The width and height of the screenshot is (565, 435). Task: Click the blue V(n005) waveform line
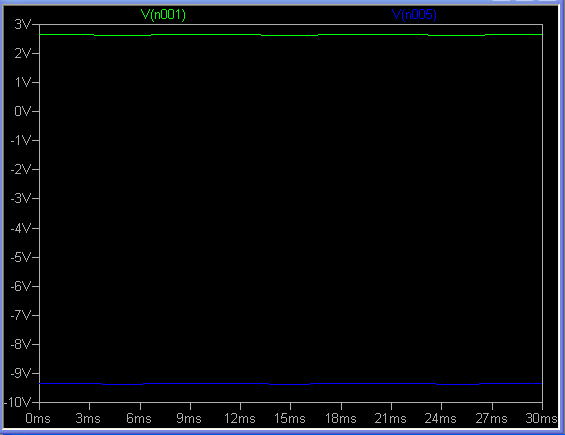pos(290,384)
